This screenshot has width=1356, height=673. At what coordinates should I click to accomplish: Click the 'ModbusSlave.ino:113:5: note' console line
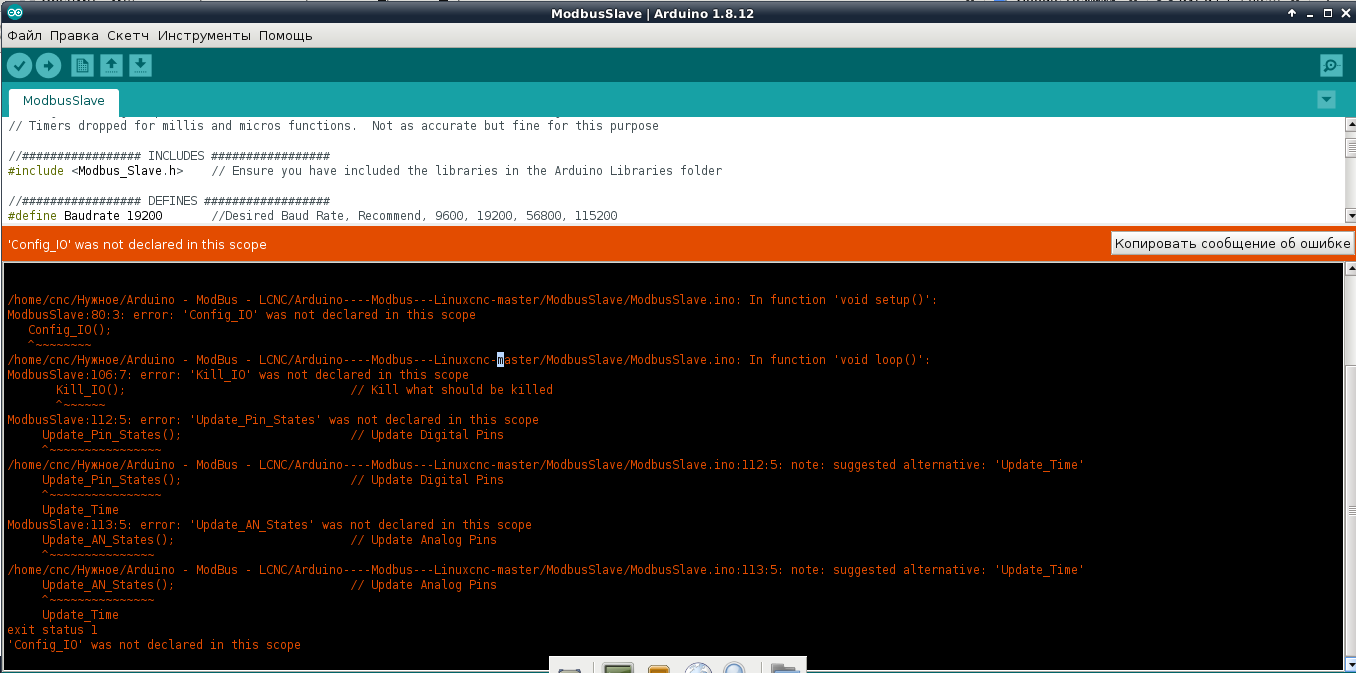[545, 570]
